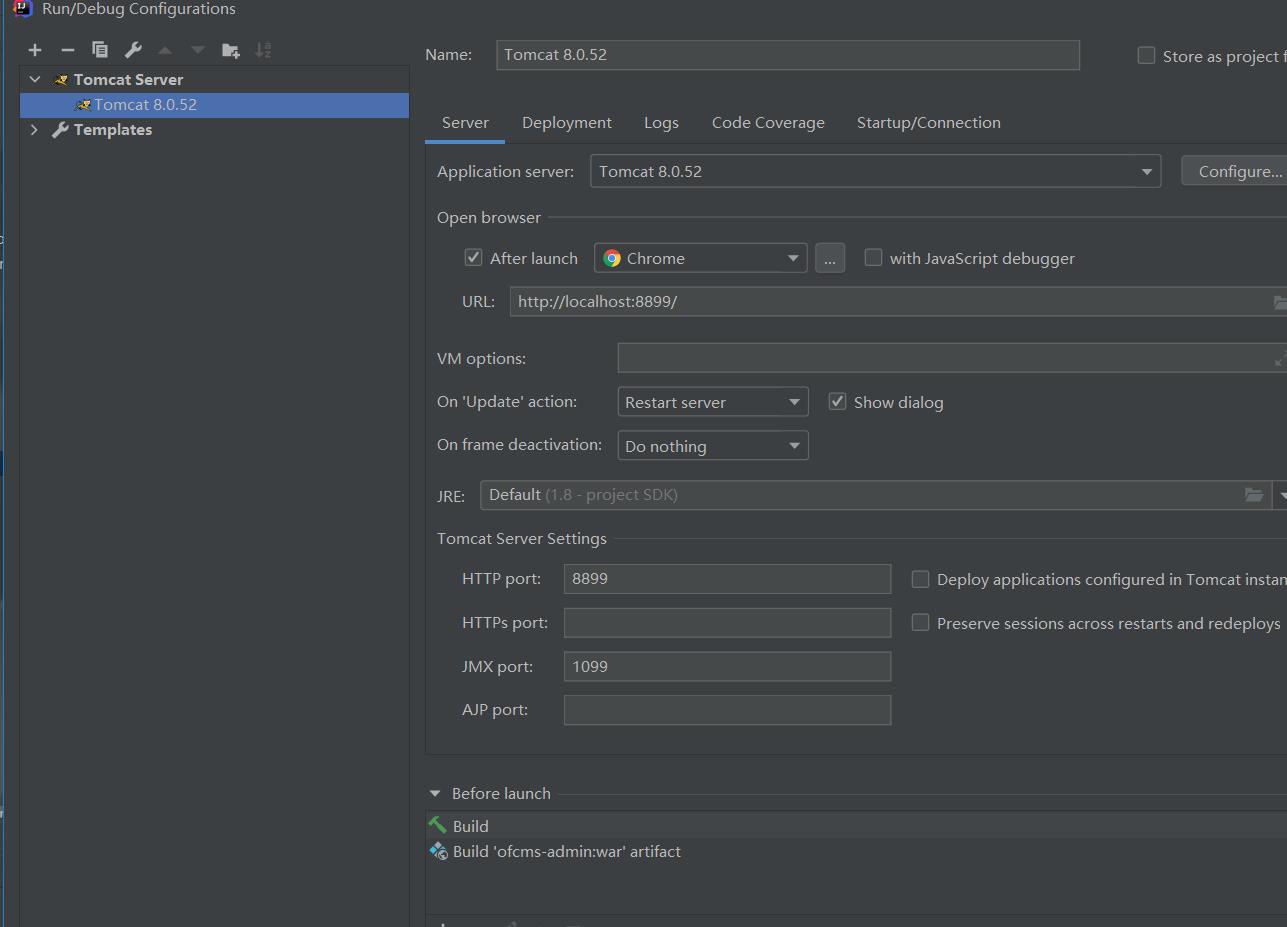Switch to the Startup/Connection tab
This screenshot has width=1287, height=927.
928,123
